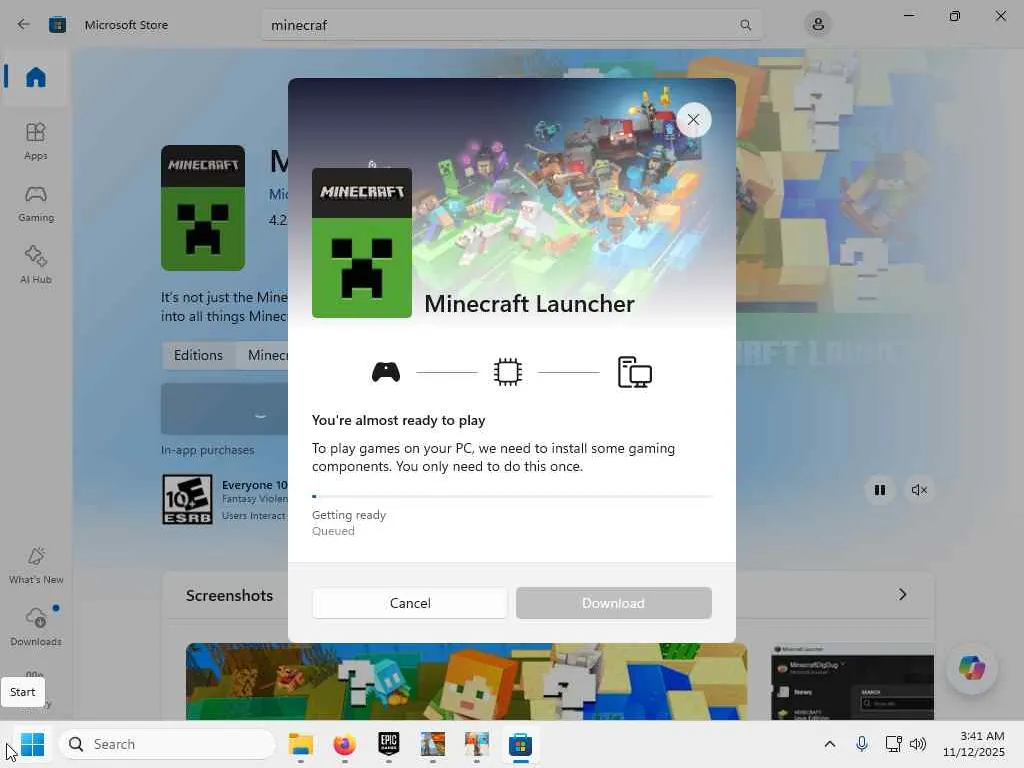Open the clock showing 3:41 AM
The image size is (1024, 768).
(x=974, y=744)
